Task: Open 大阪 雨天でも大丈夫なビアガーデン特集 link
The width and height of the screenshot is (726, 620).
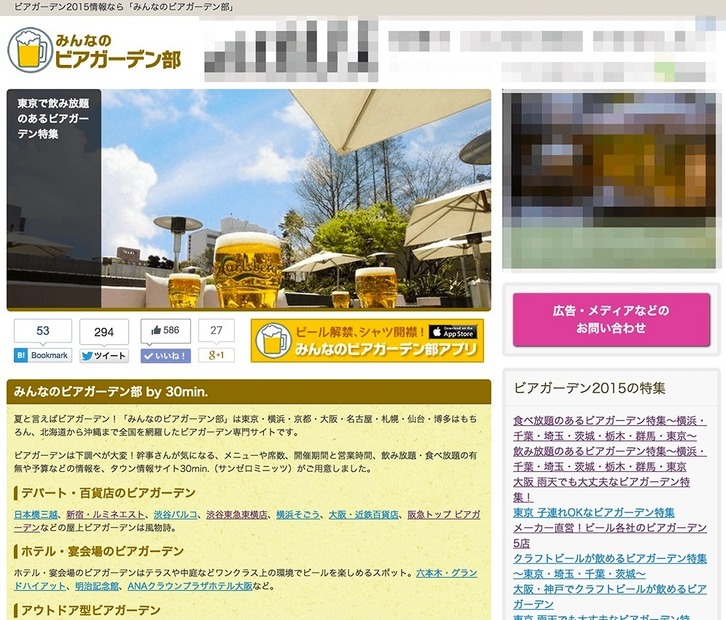Action: click(601, 489)
